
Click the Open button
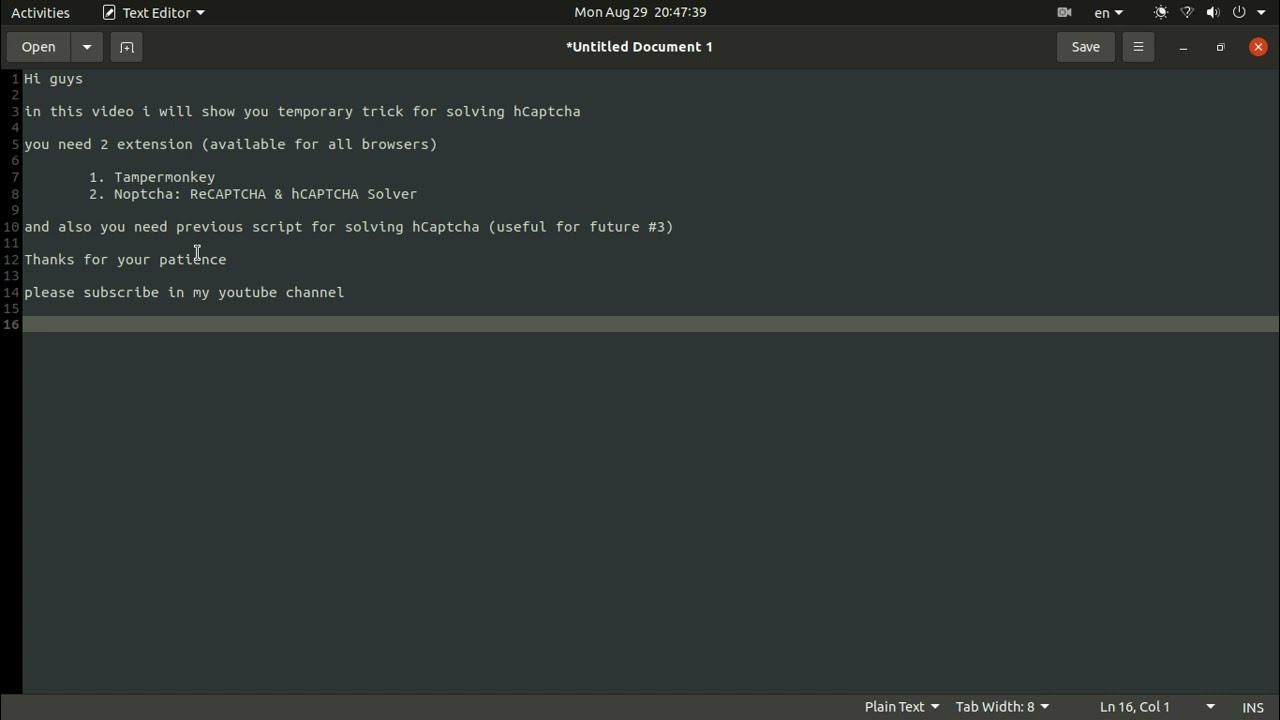click(39, 47)
